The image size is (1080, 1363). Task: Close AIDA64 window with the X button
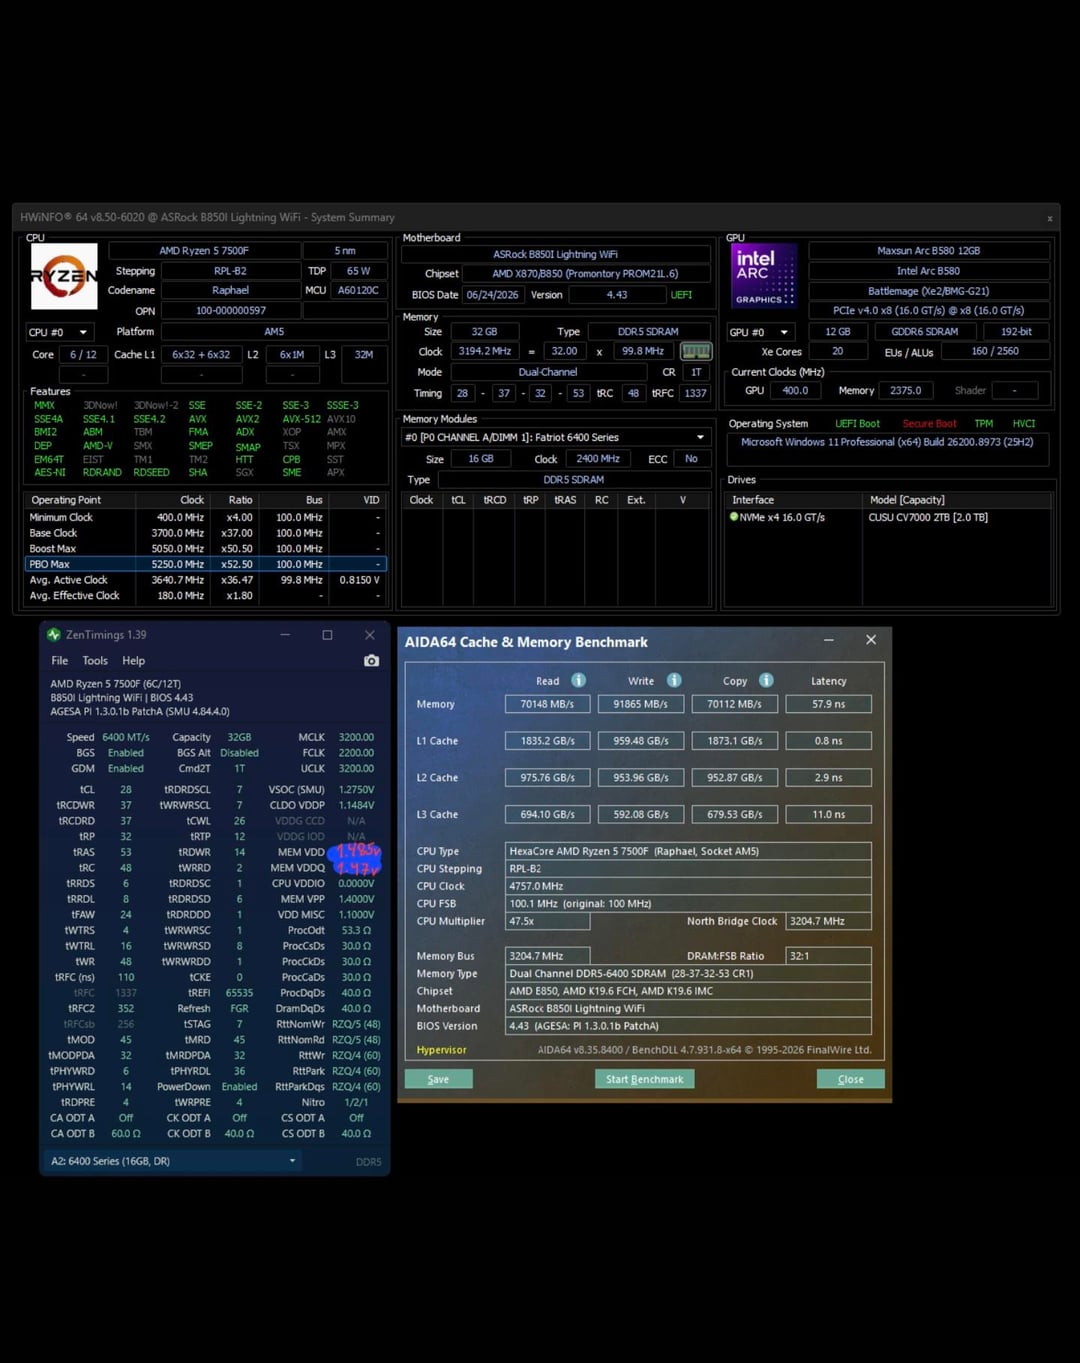coord(871,640)
